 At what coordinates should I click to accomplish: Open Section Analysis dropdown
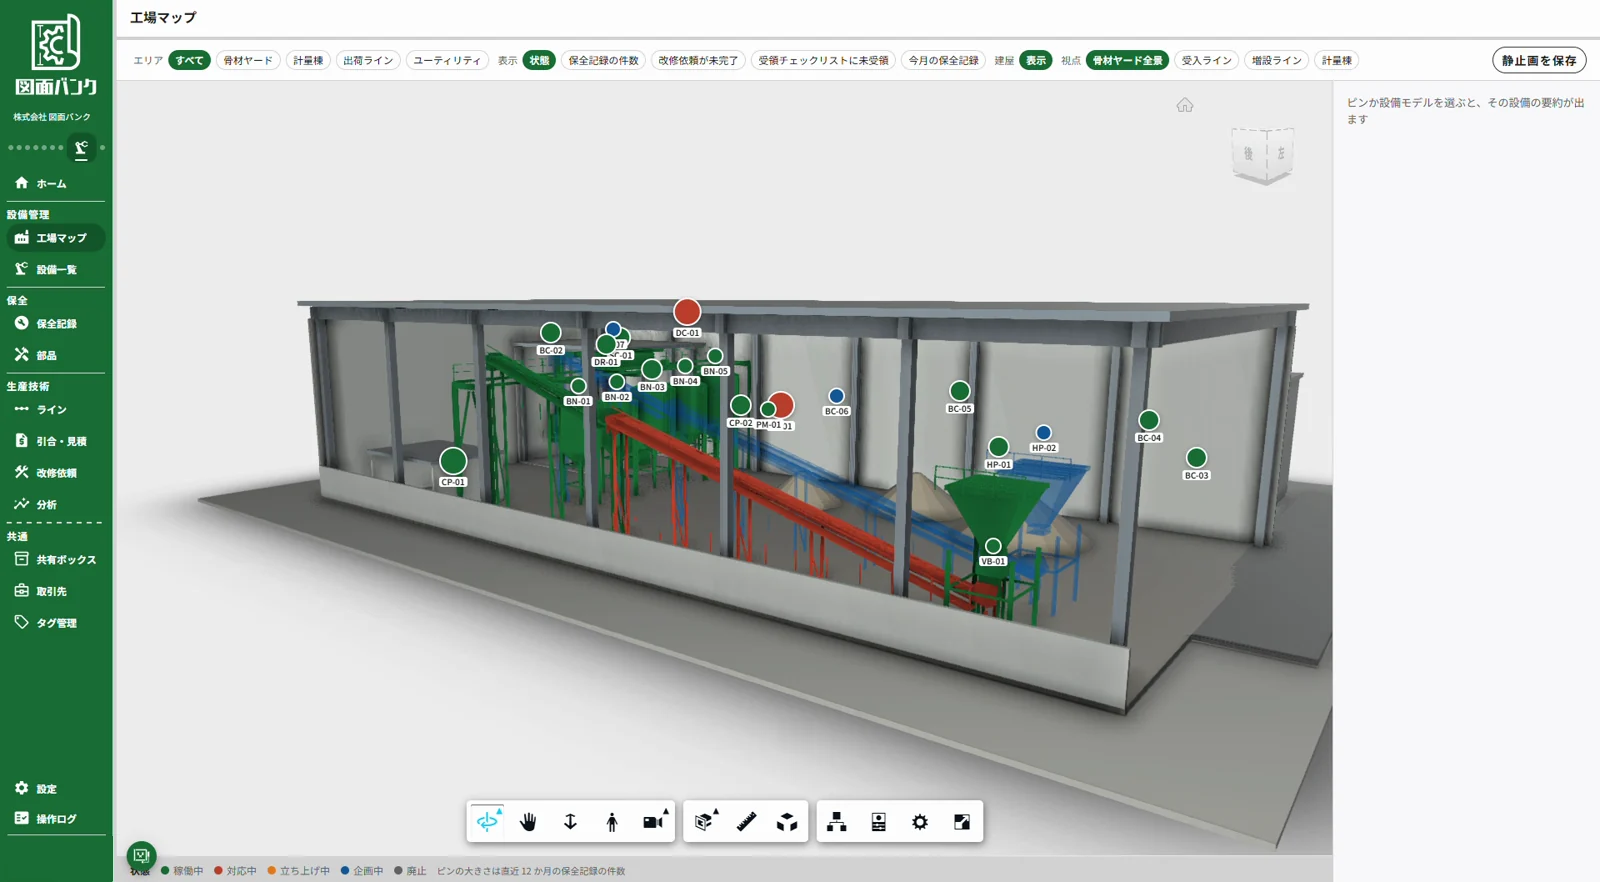point(716,812)
